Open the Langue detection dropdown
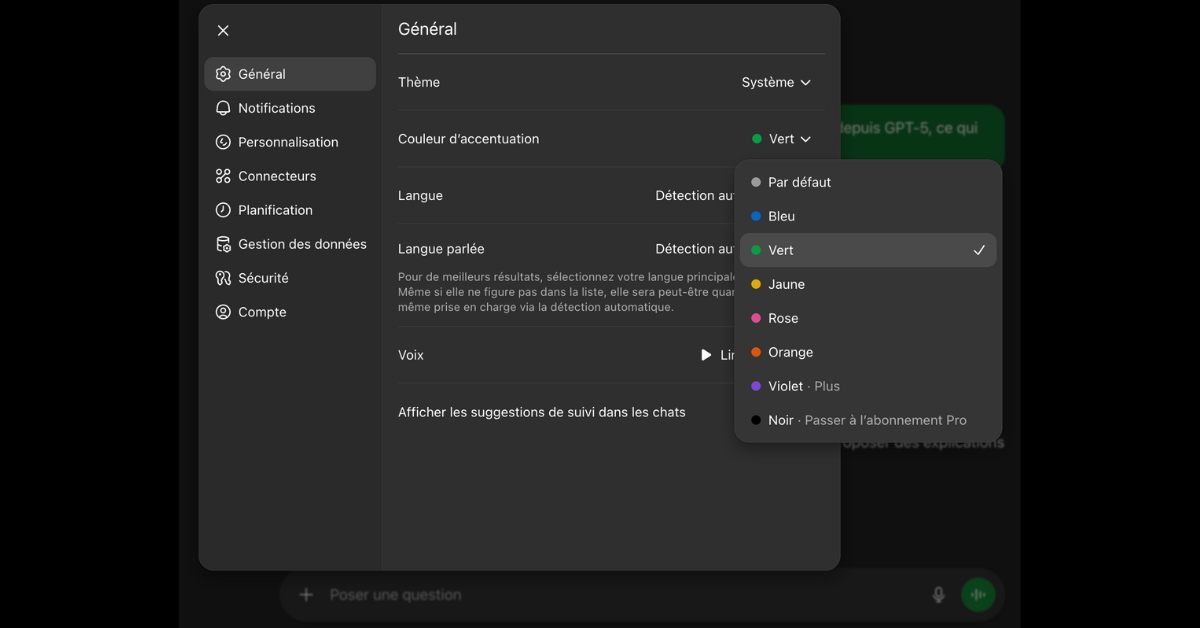This screenshot has height=628, width=1200. pos(695,196)
